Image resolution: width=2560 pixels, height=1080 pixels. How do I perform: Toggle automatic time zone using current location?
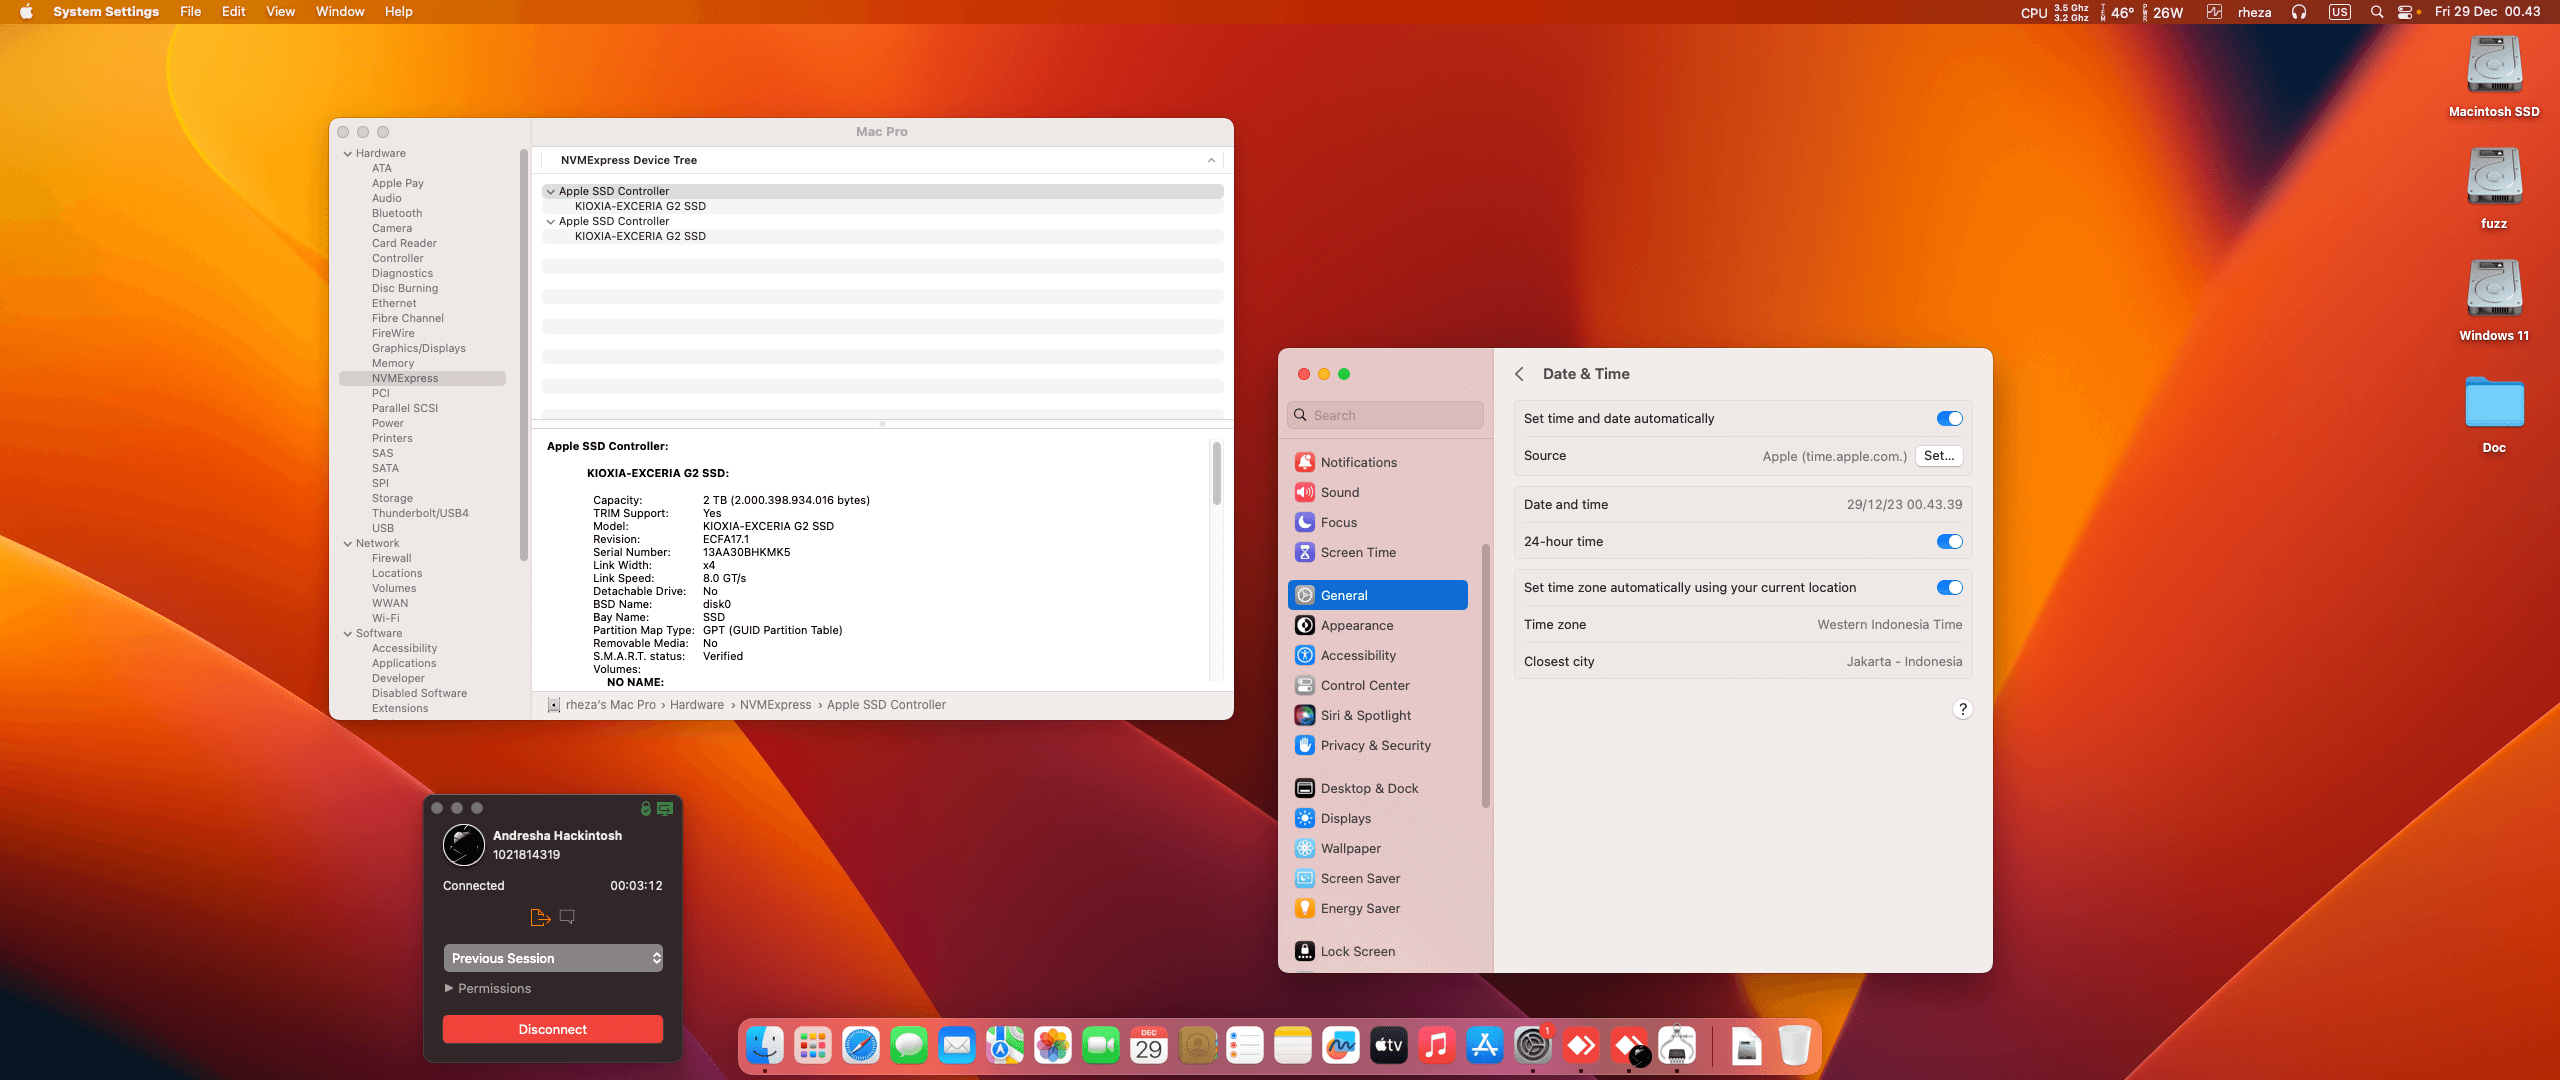coord(1949,588)
